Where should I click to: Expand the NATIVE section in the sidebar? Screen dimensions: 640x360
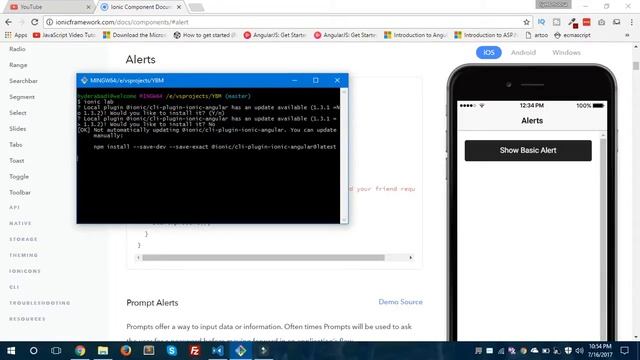click(x=20, y=223)
